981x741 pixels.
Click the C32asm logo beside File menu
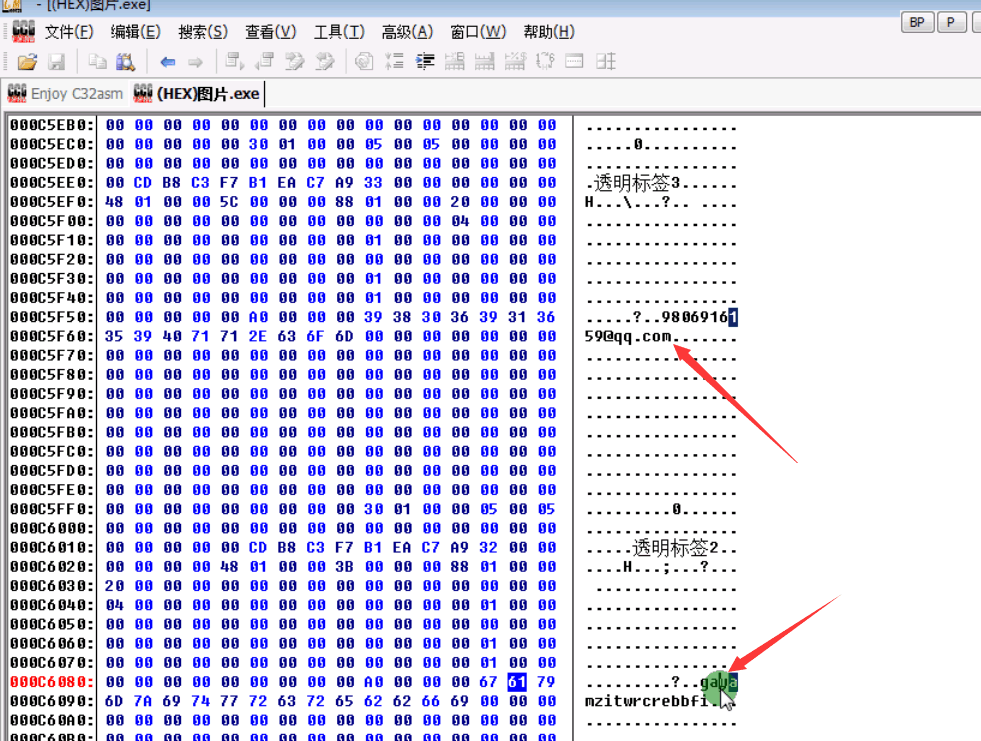coord(23,31)
